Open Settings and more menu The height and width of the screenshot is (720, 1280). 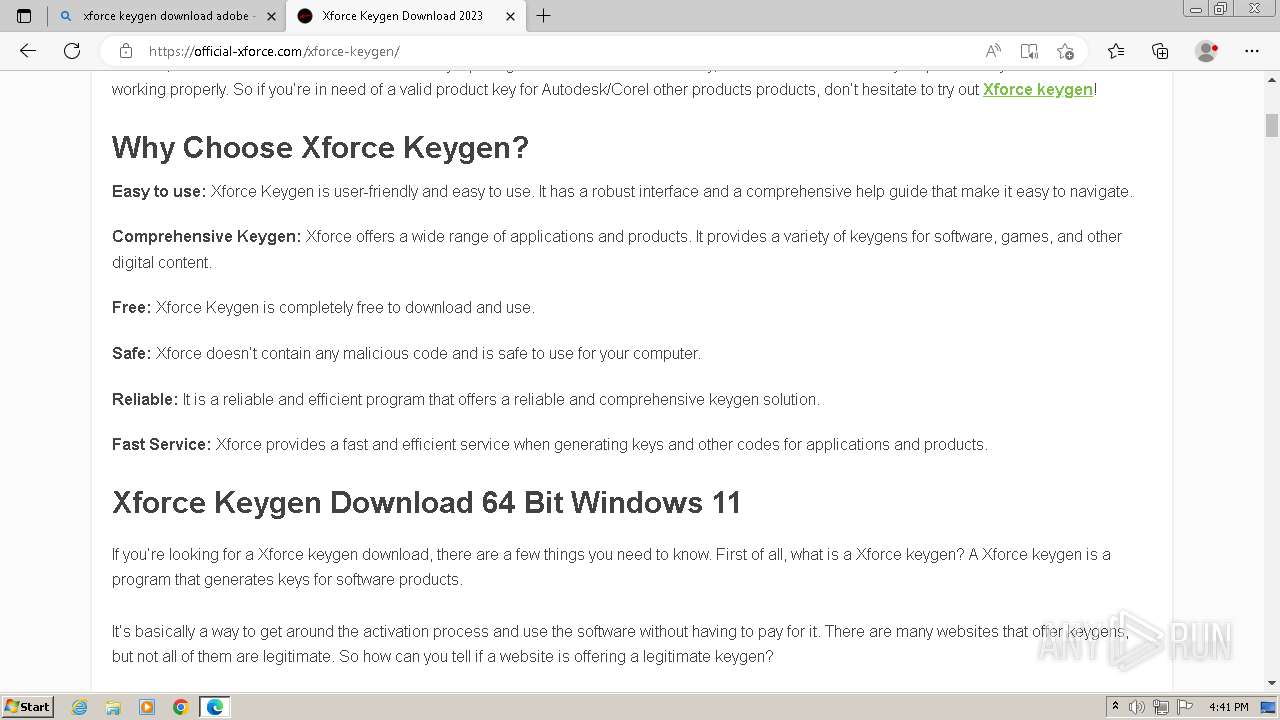coord(1252,51)
